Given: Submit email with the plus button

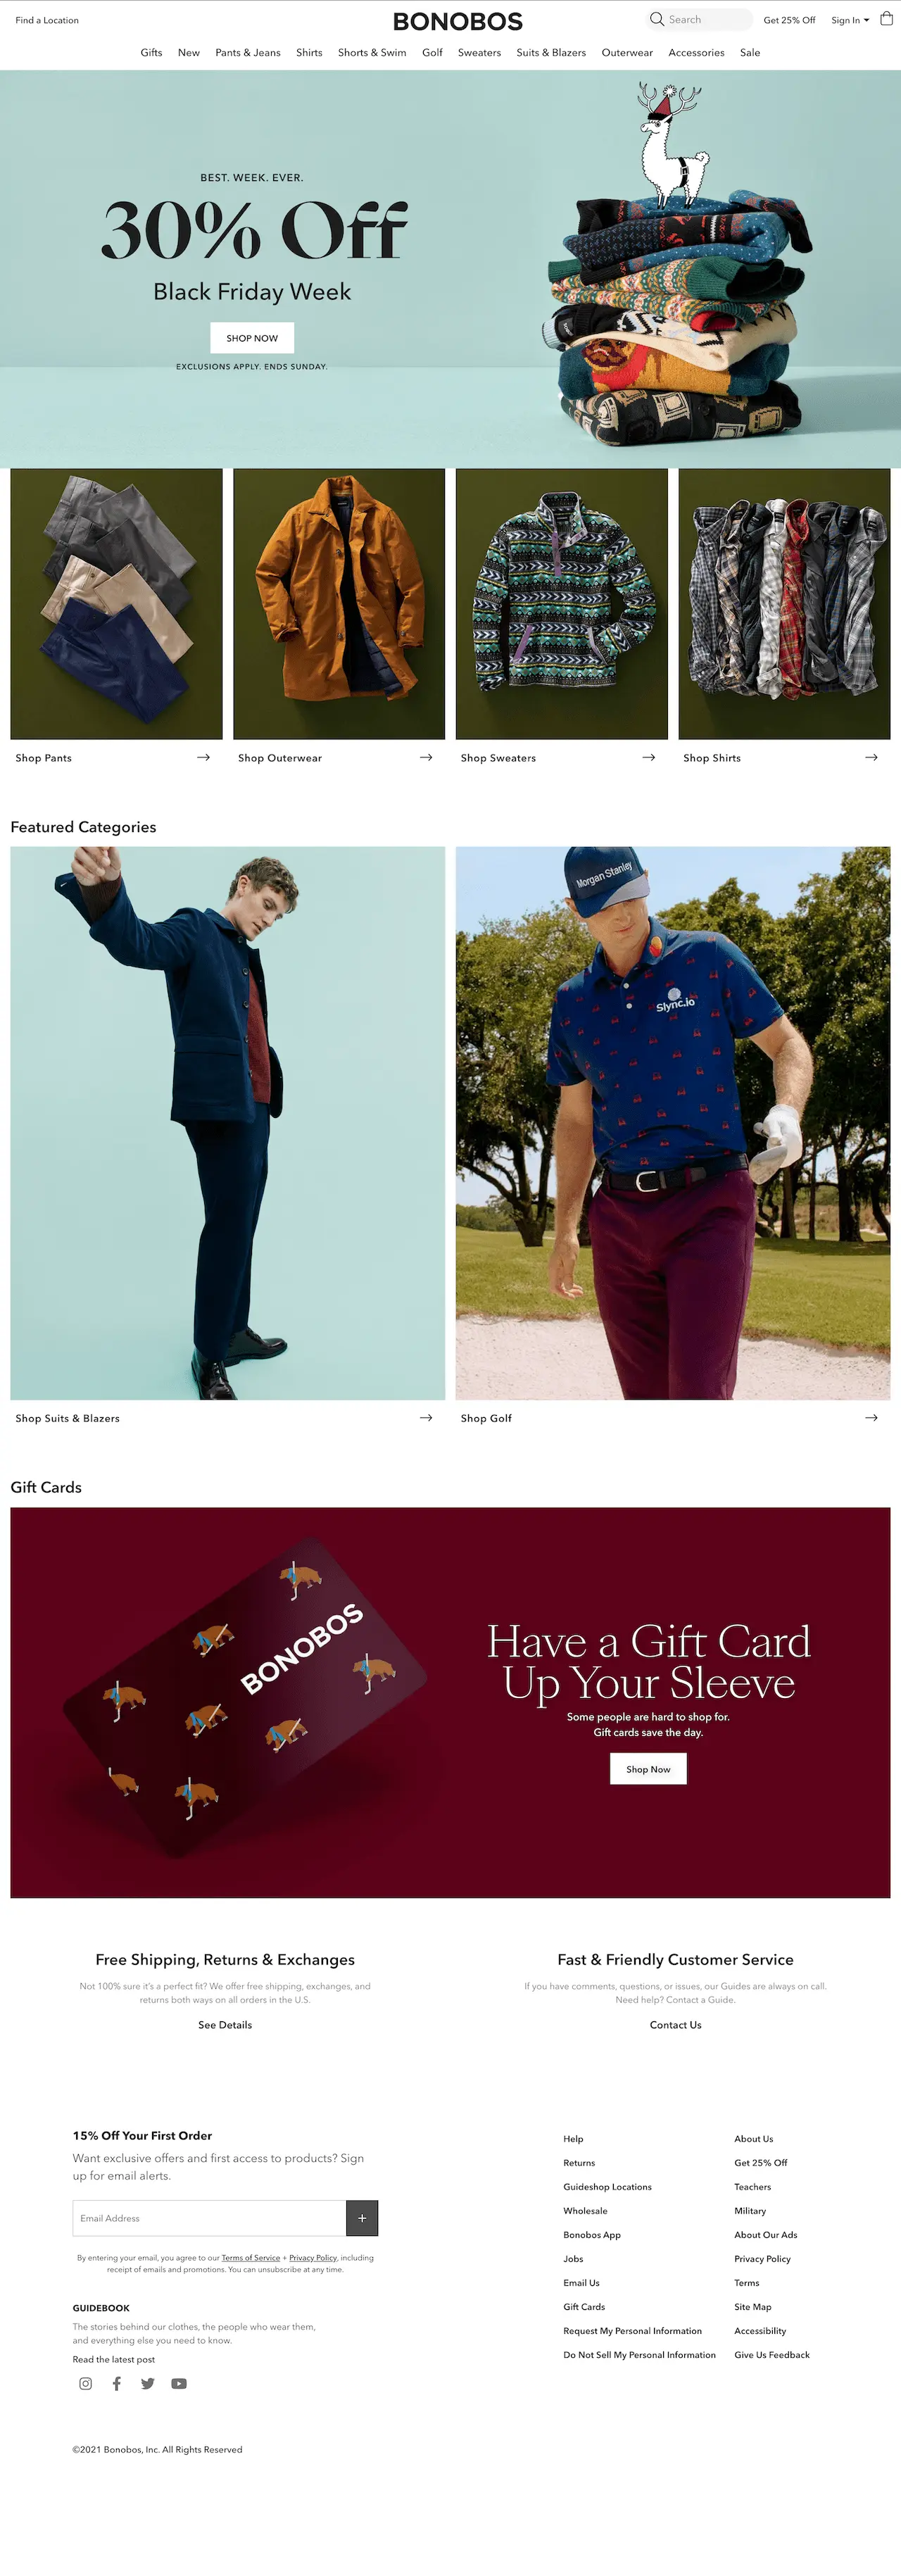Looking at the screenshot, I should [x=362, y=2217].
